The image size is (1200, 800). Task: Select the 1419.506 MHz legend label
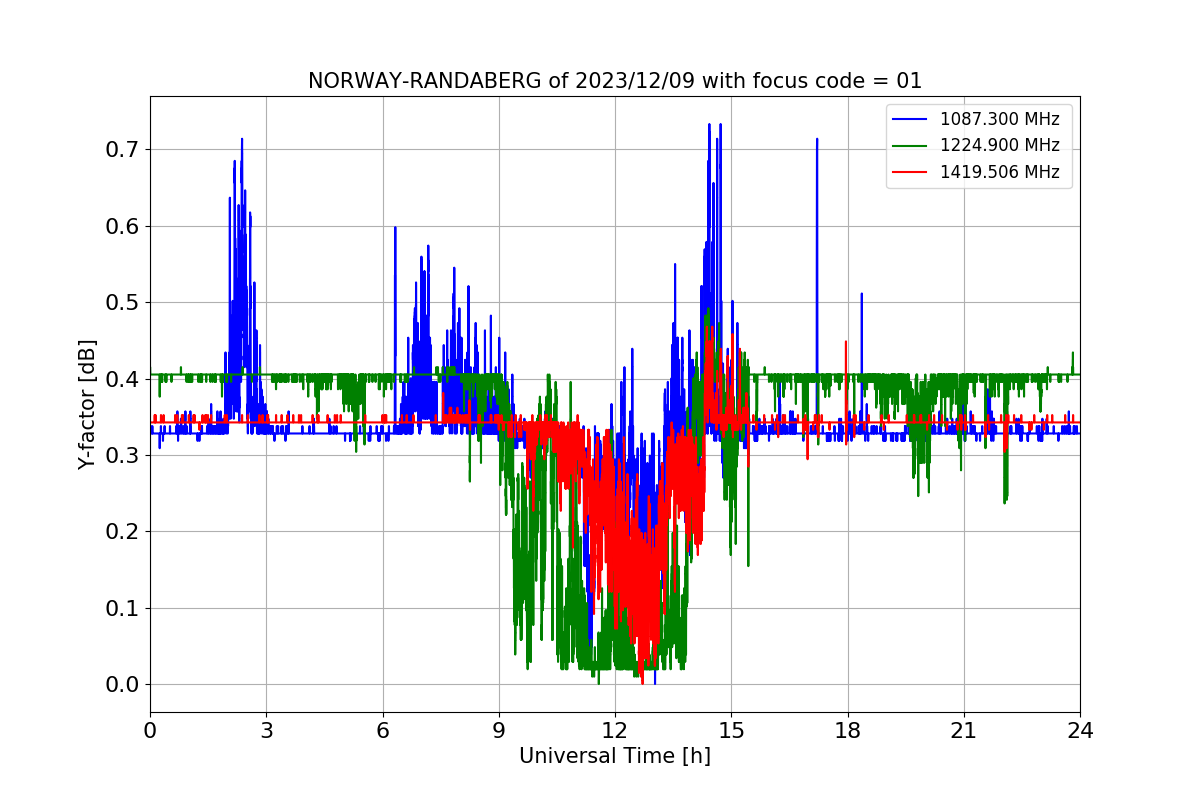click(x=1000, y=172)
